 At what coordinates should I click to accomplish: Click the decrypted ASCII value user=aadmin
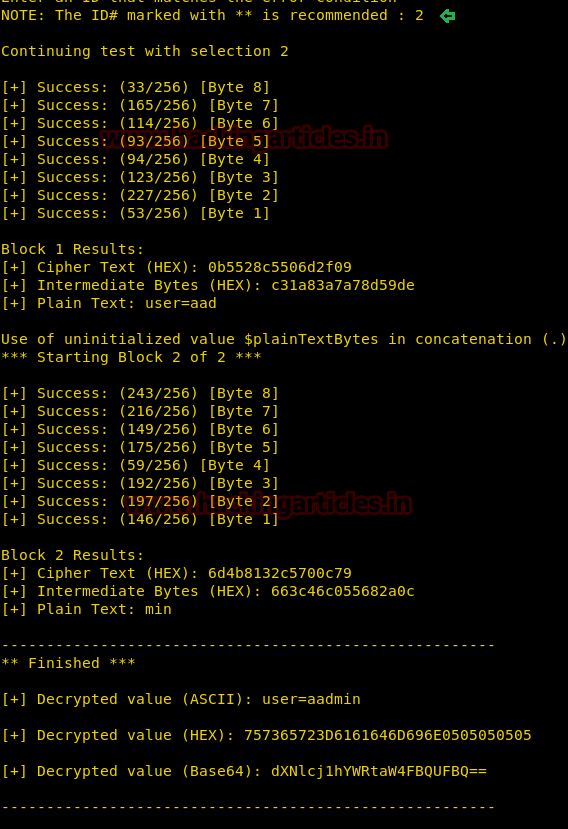coord(312,699)
